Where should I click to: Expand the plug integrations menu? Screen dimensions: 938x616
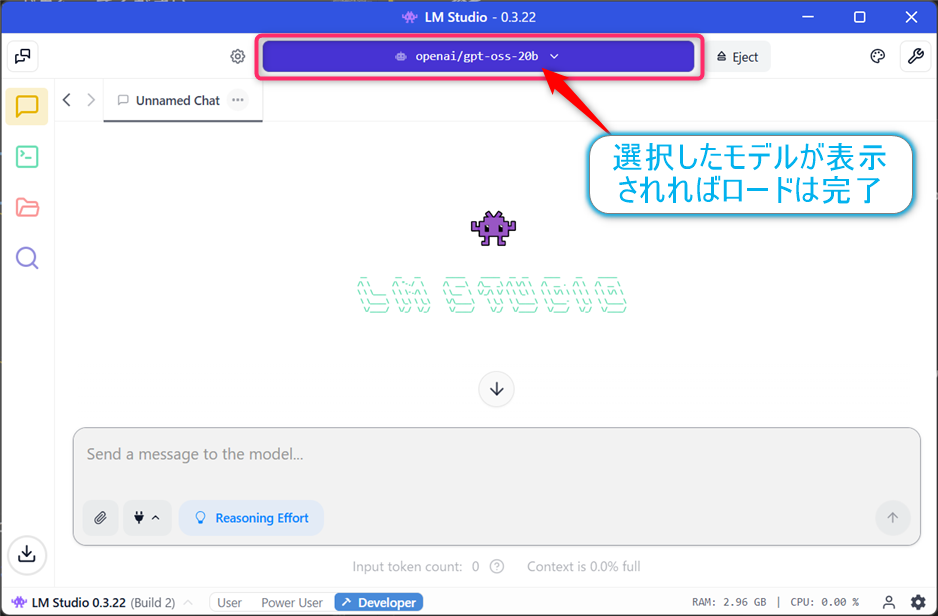pyautogui.click(x=147, y=518)
